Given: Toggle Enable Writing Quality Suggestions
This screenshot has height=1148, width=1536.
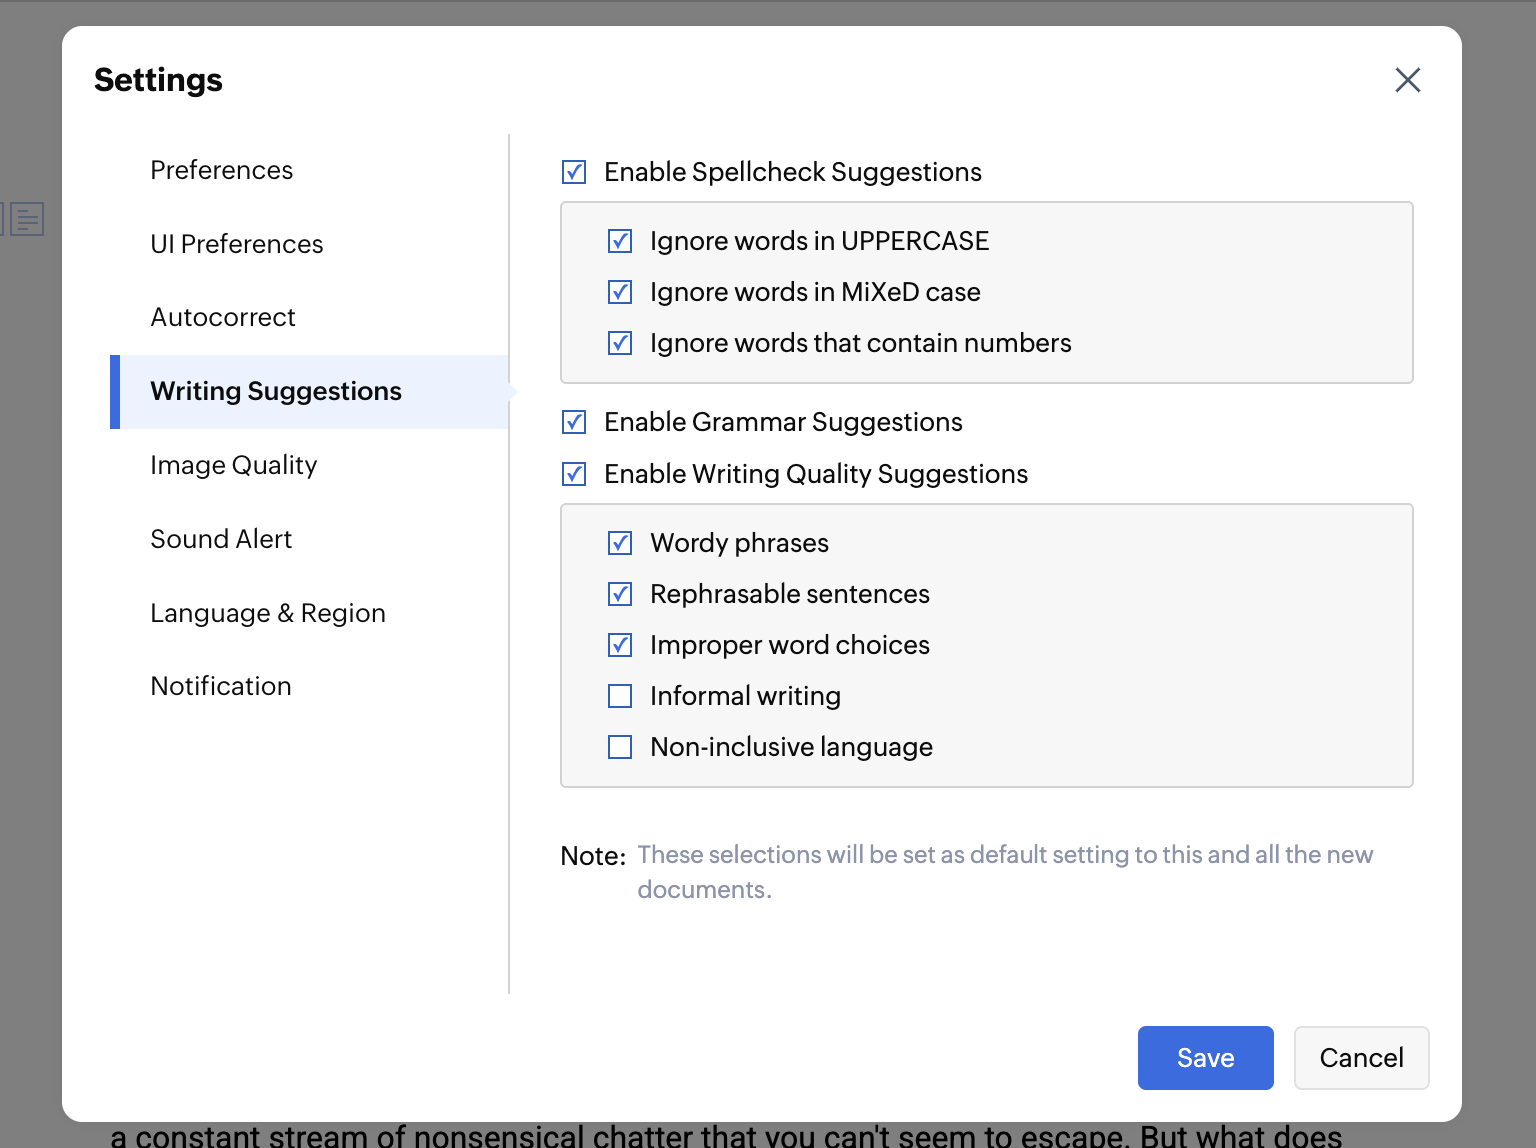Looking at the screenshot, I should click(574, 474).
